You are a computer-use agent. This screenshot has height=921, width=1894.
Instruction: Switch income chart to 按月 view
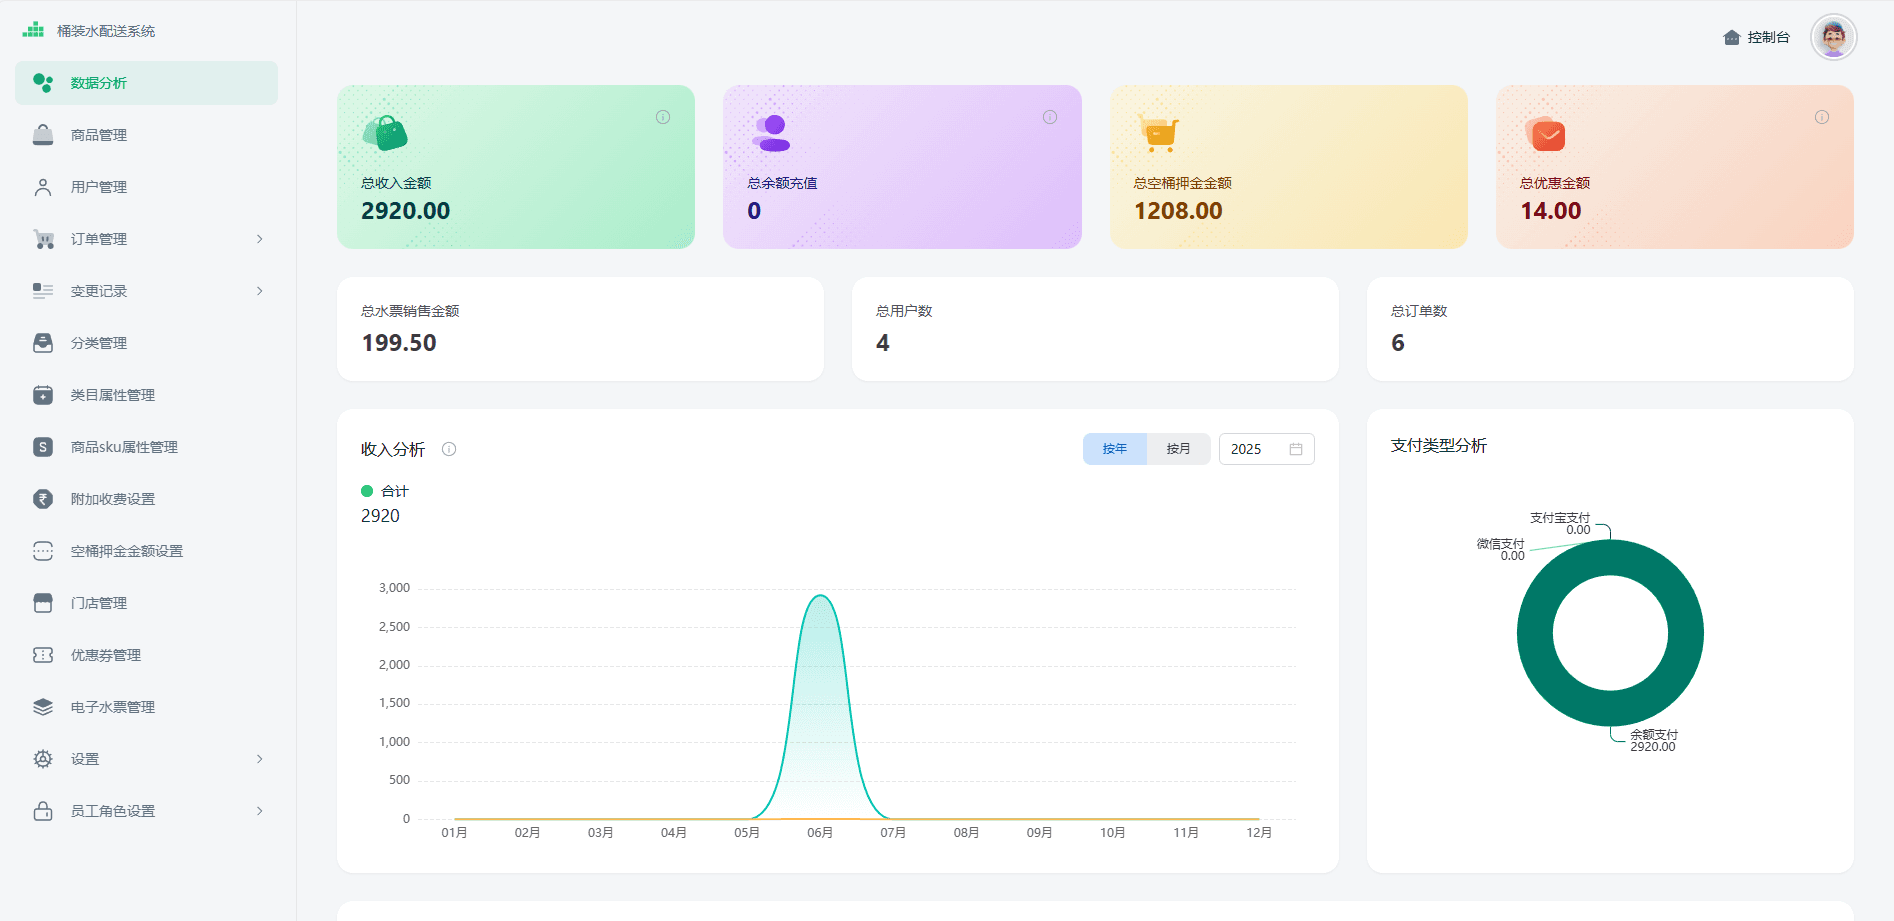tap(1178, 449)
